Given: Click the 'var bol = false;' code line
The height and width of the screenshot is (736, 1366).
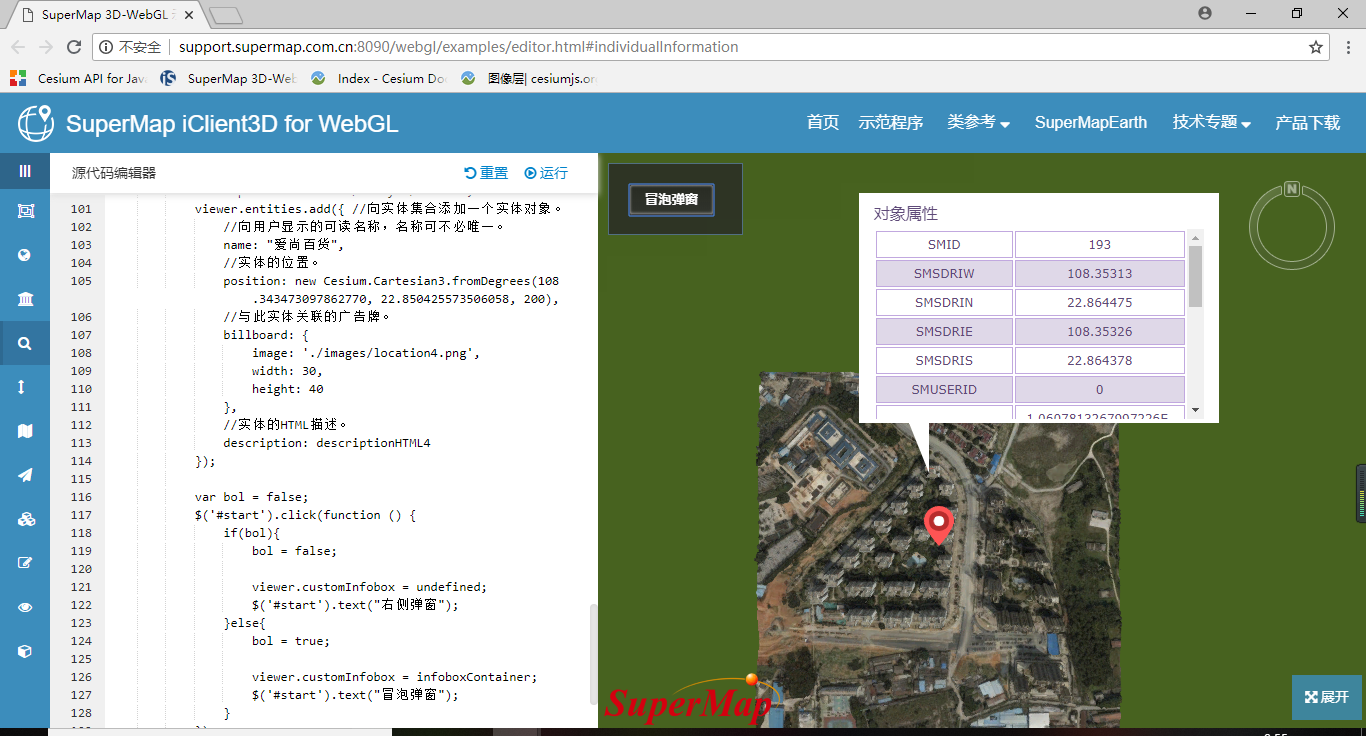Looking at the screenshot, I should tap(251, 497).
